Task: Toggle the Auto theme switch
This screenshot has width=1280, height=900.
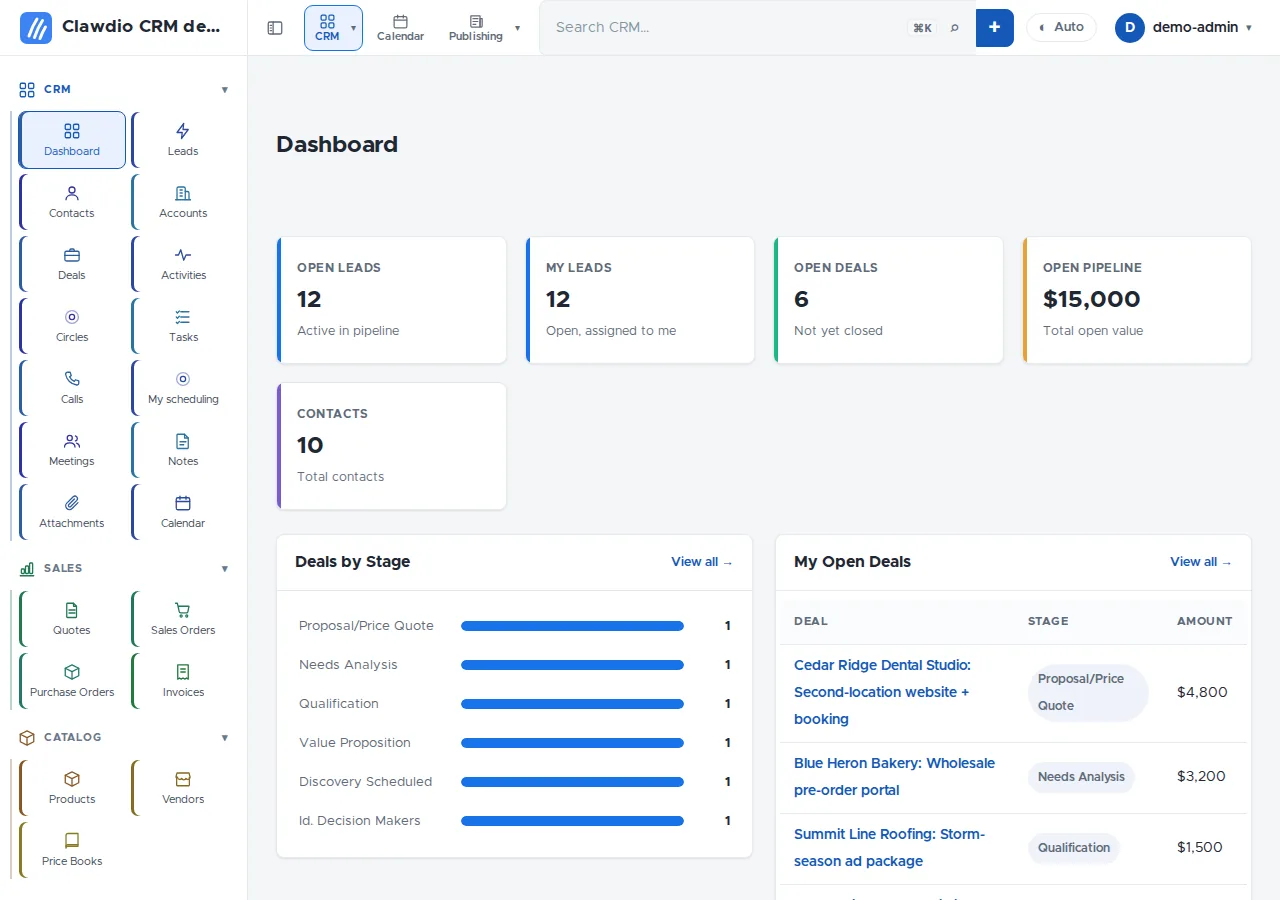Action: coord(1061,28)
